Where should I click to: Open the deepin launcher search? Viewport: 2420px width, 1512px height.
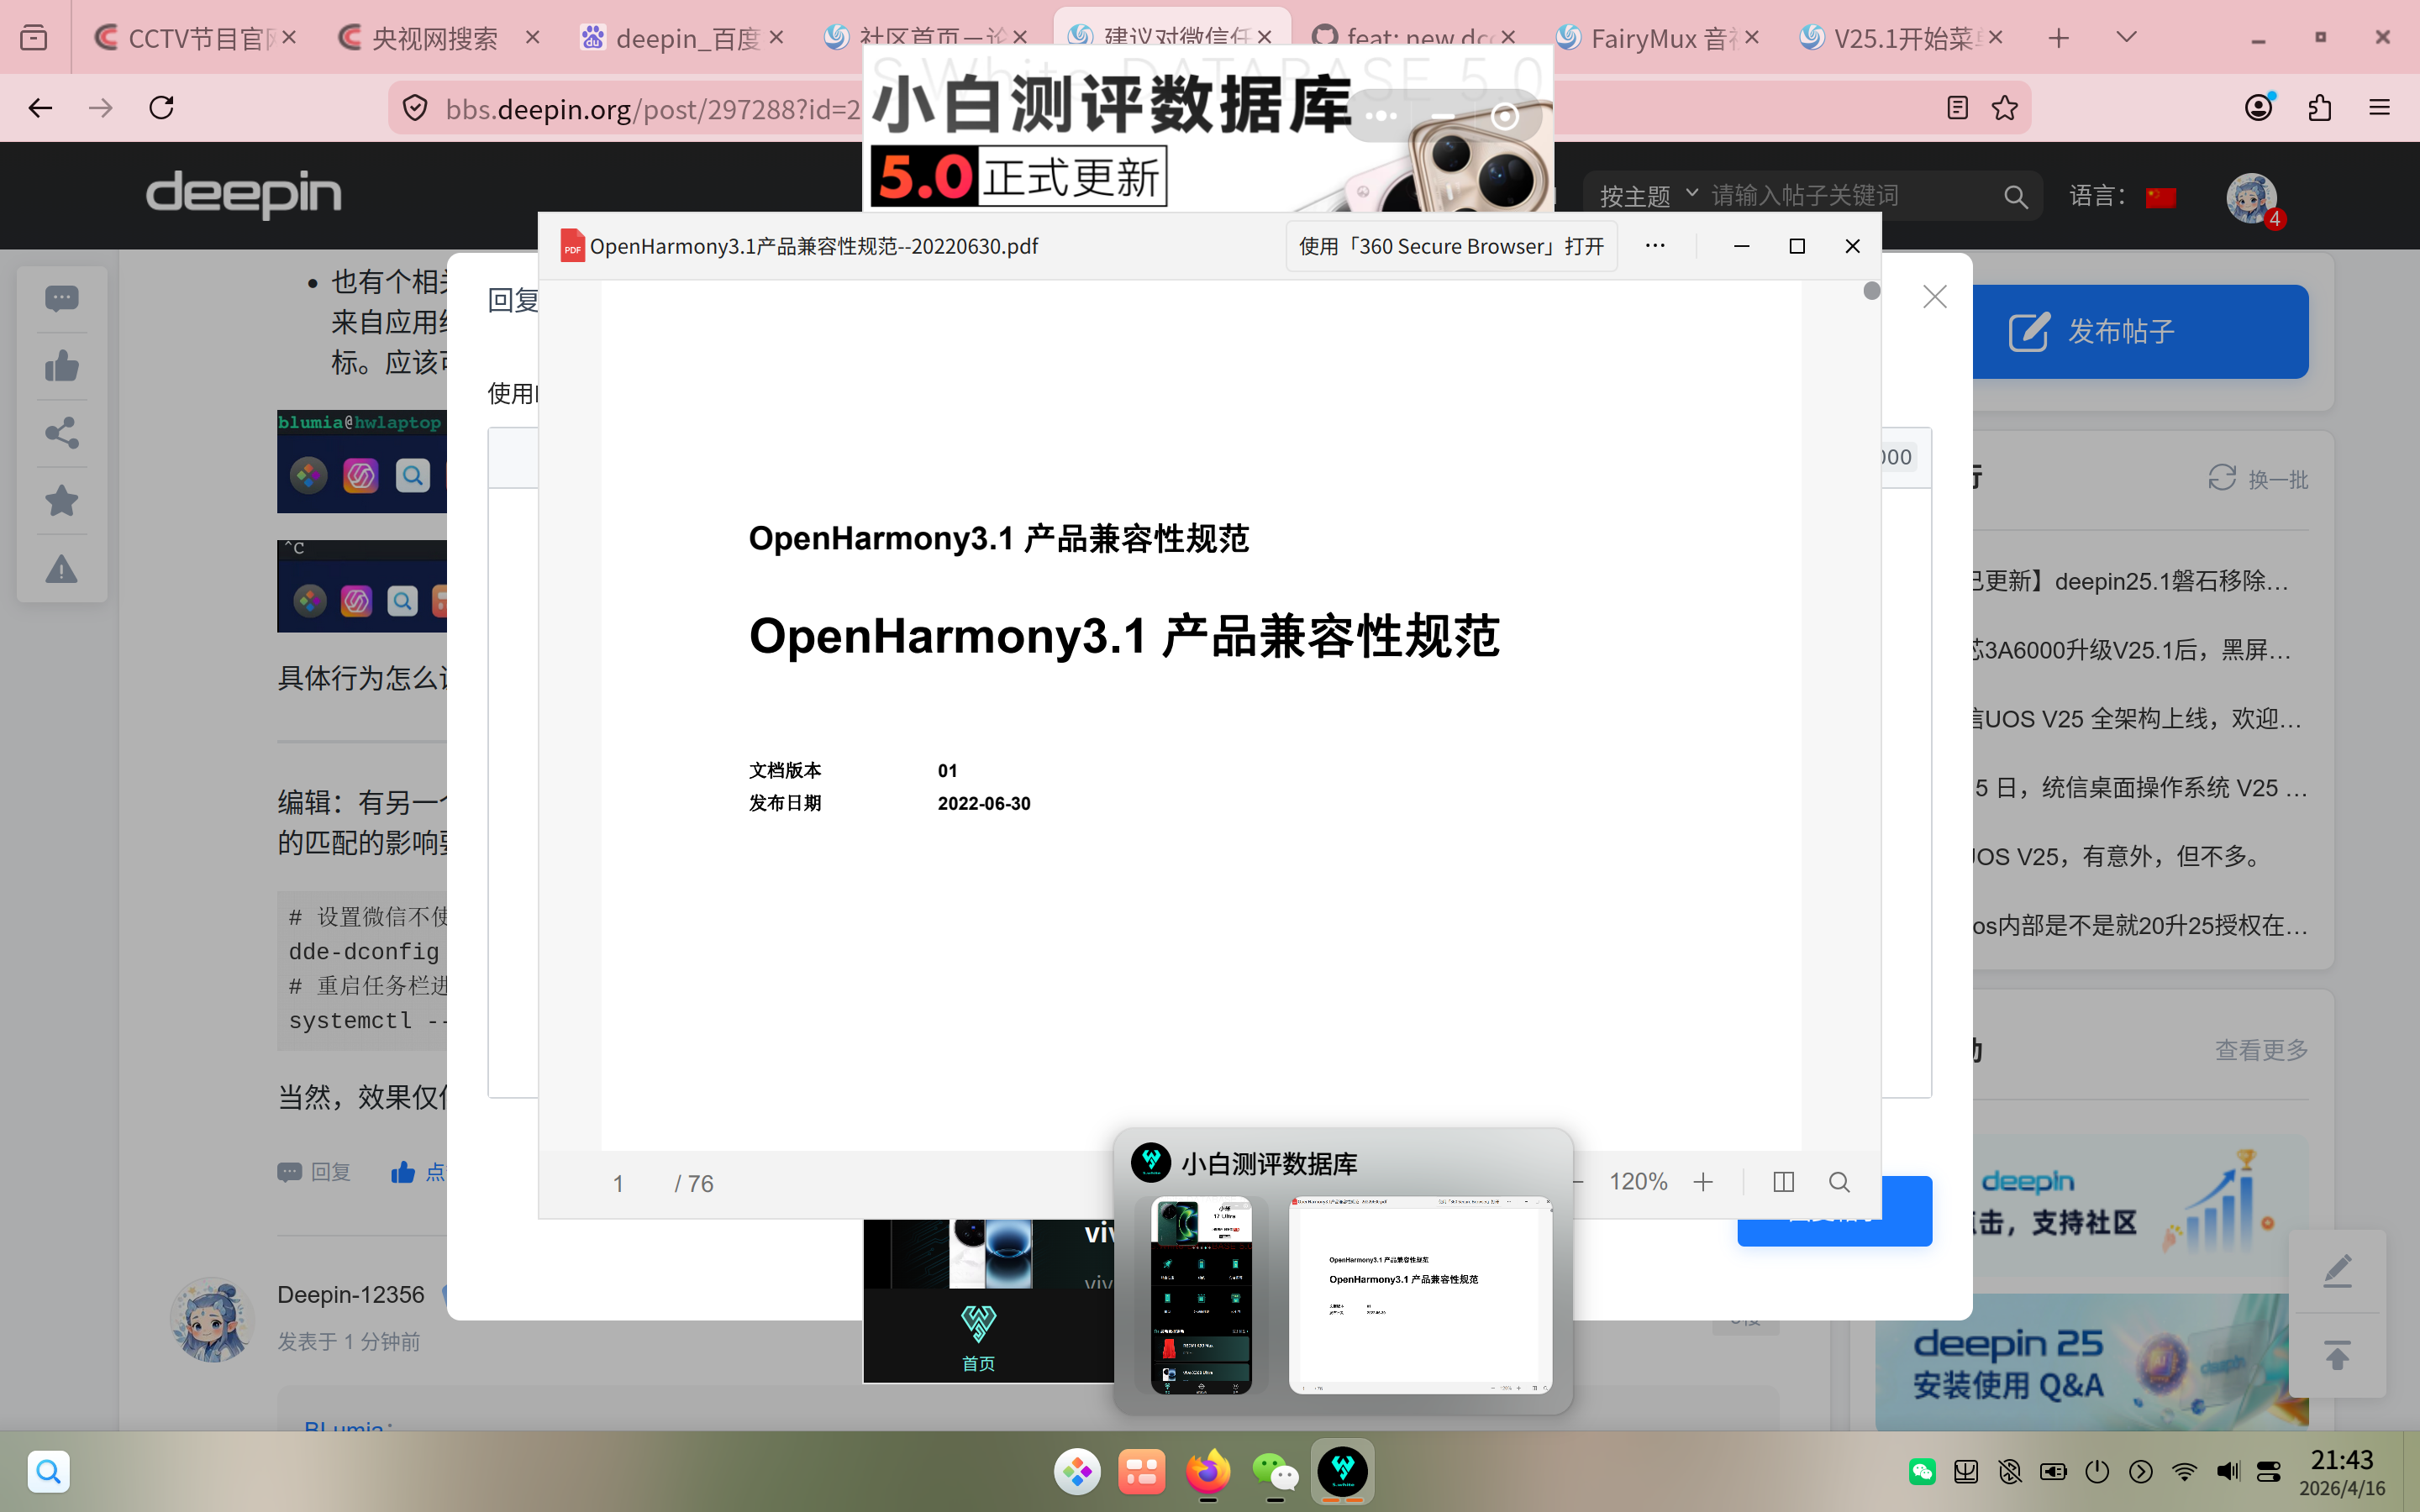[x=49, y=1471]
